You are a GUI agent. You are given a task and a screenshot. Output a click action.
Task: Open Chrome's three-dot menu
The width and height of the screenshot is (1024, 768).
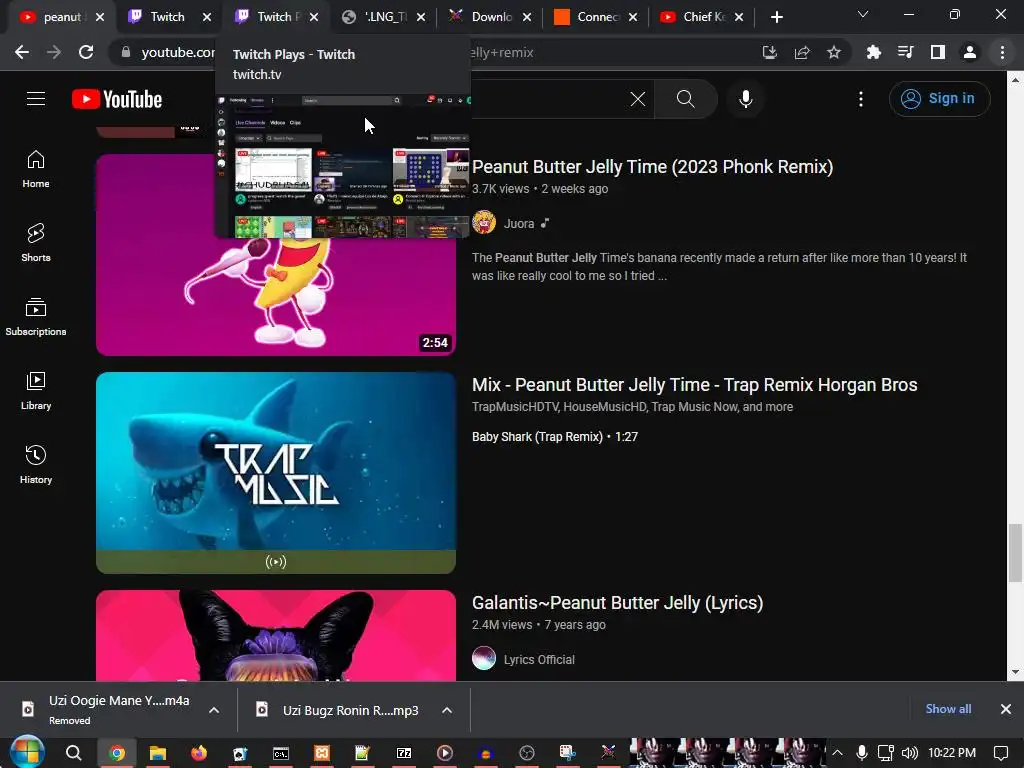pyautogui.click(x=1002, y=52)
